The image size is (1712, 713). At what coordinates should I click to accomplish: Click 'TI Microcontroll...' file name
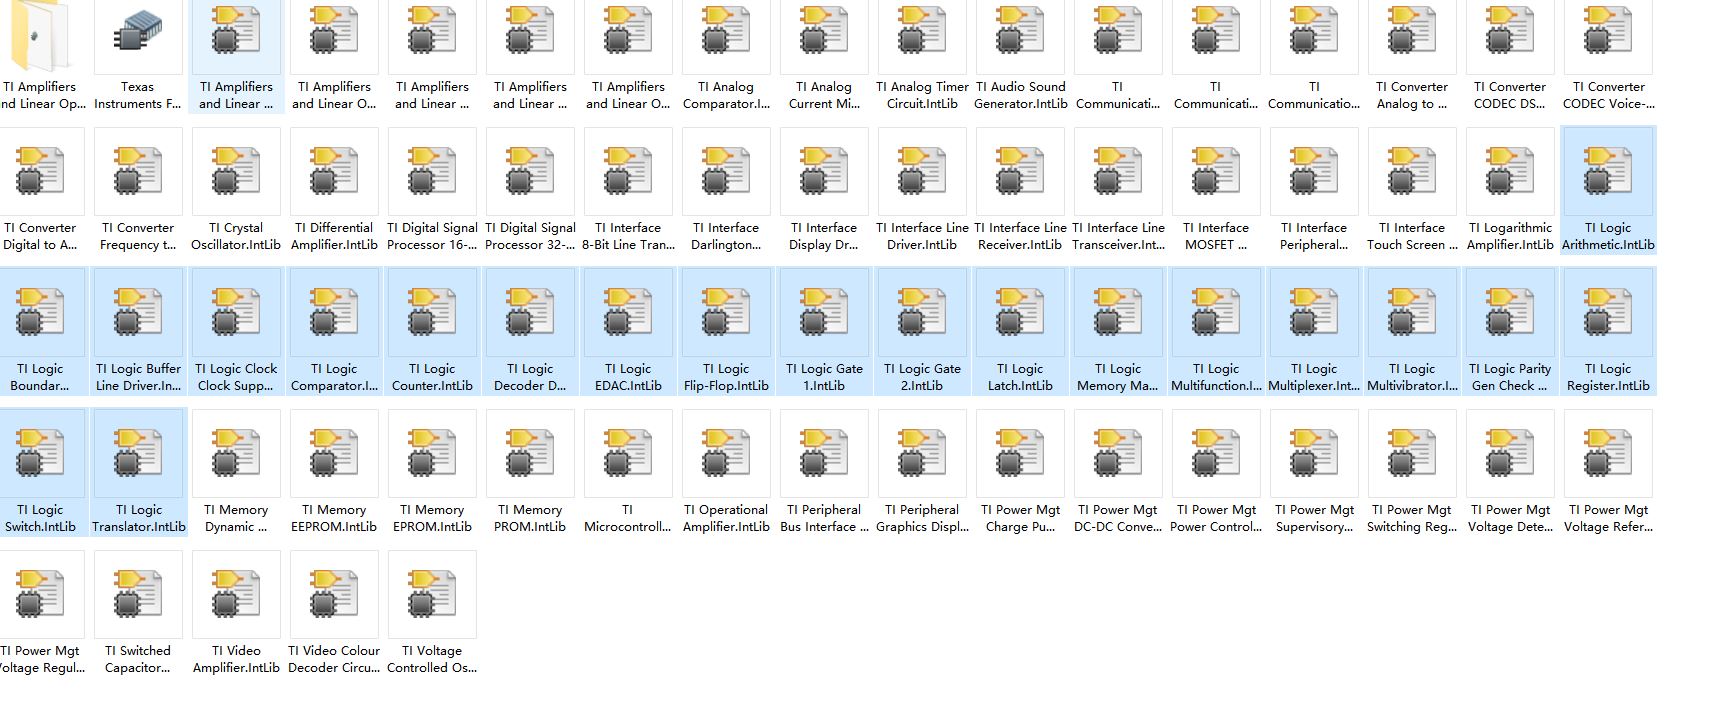(x=628, y=518)
